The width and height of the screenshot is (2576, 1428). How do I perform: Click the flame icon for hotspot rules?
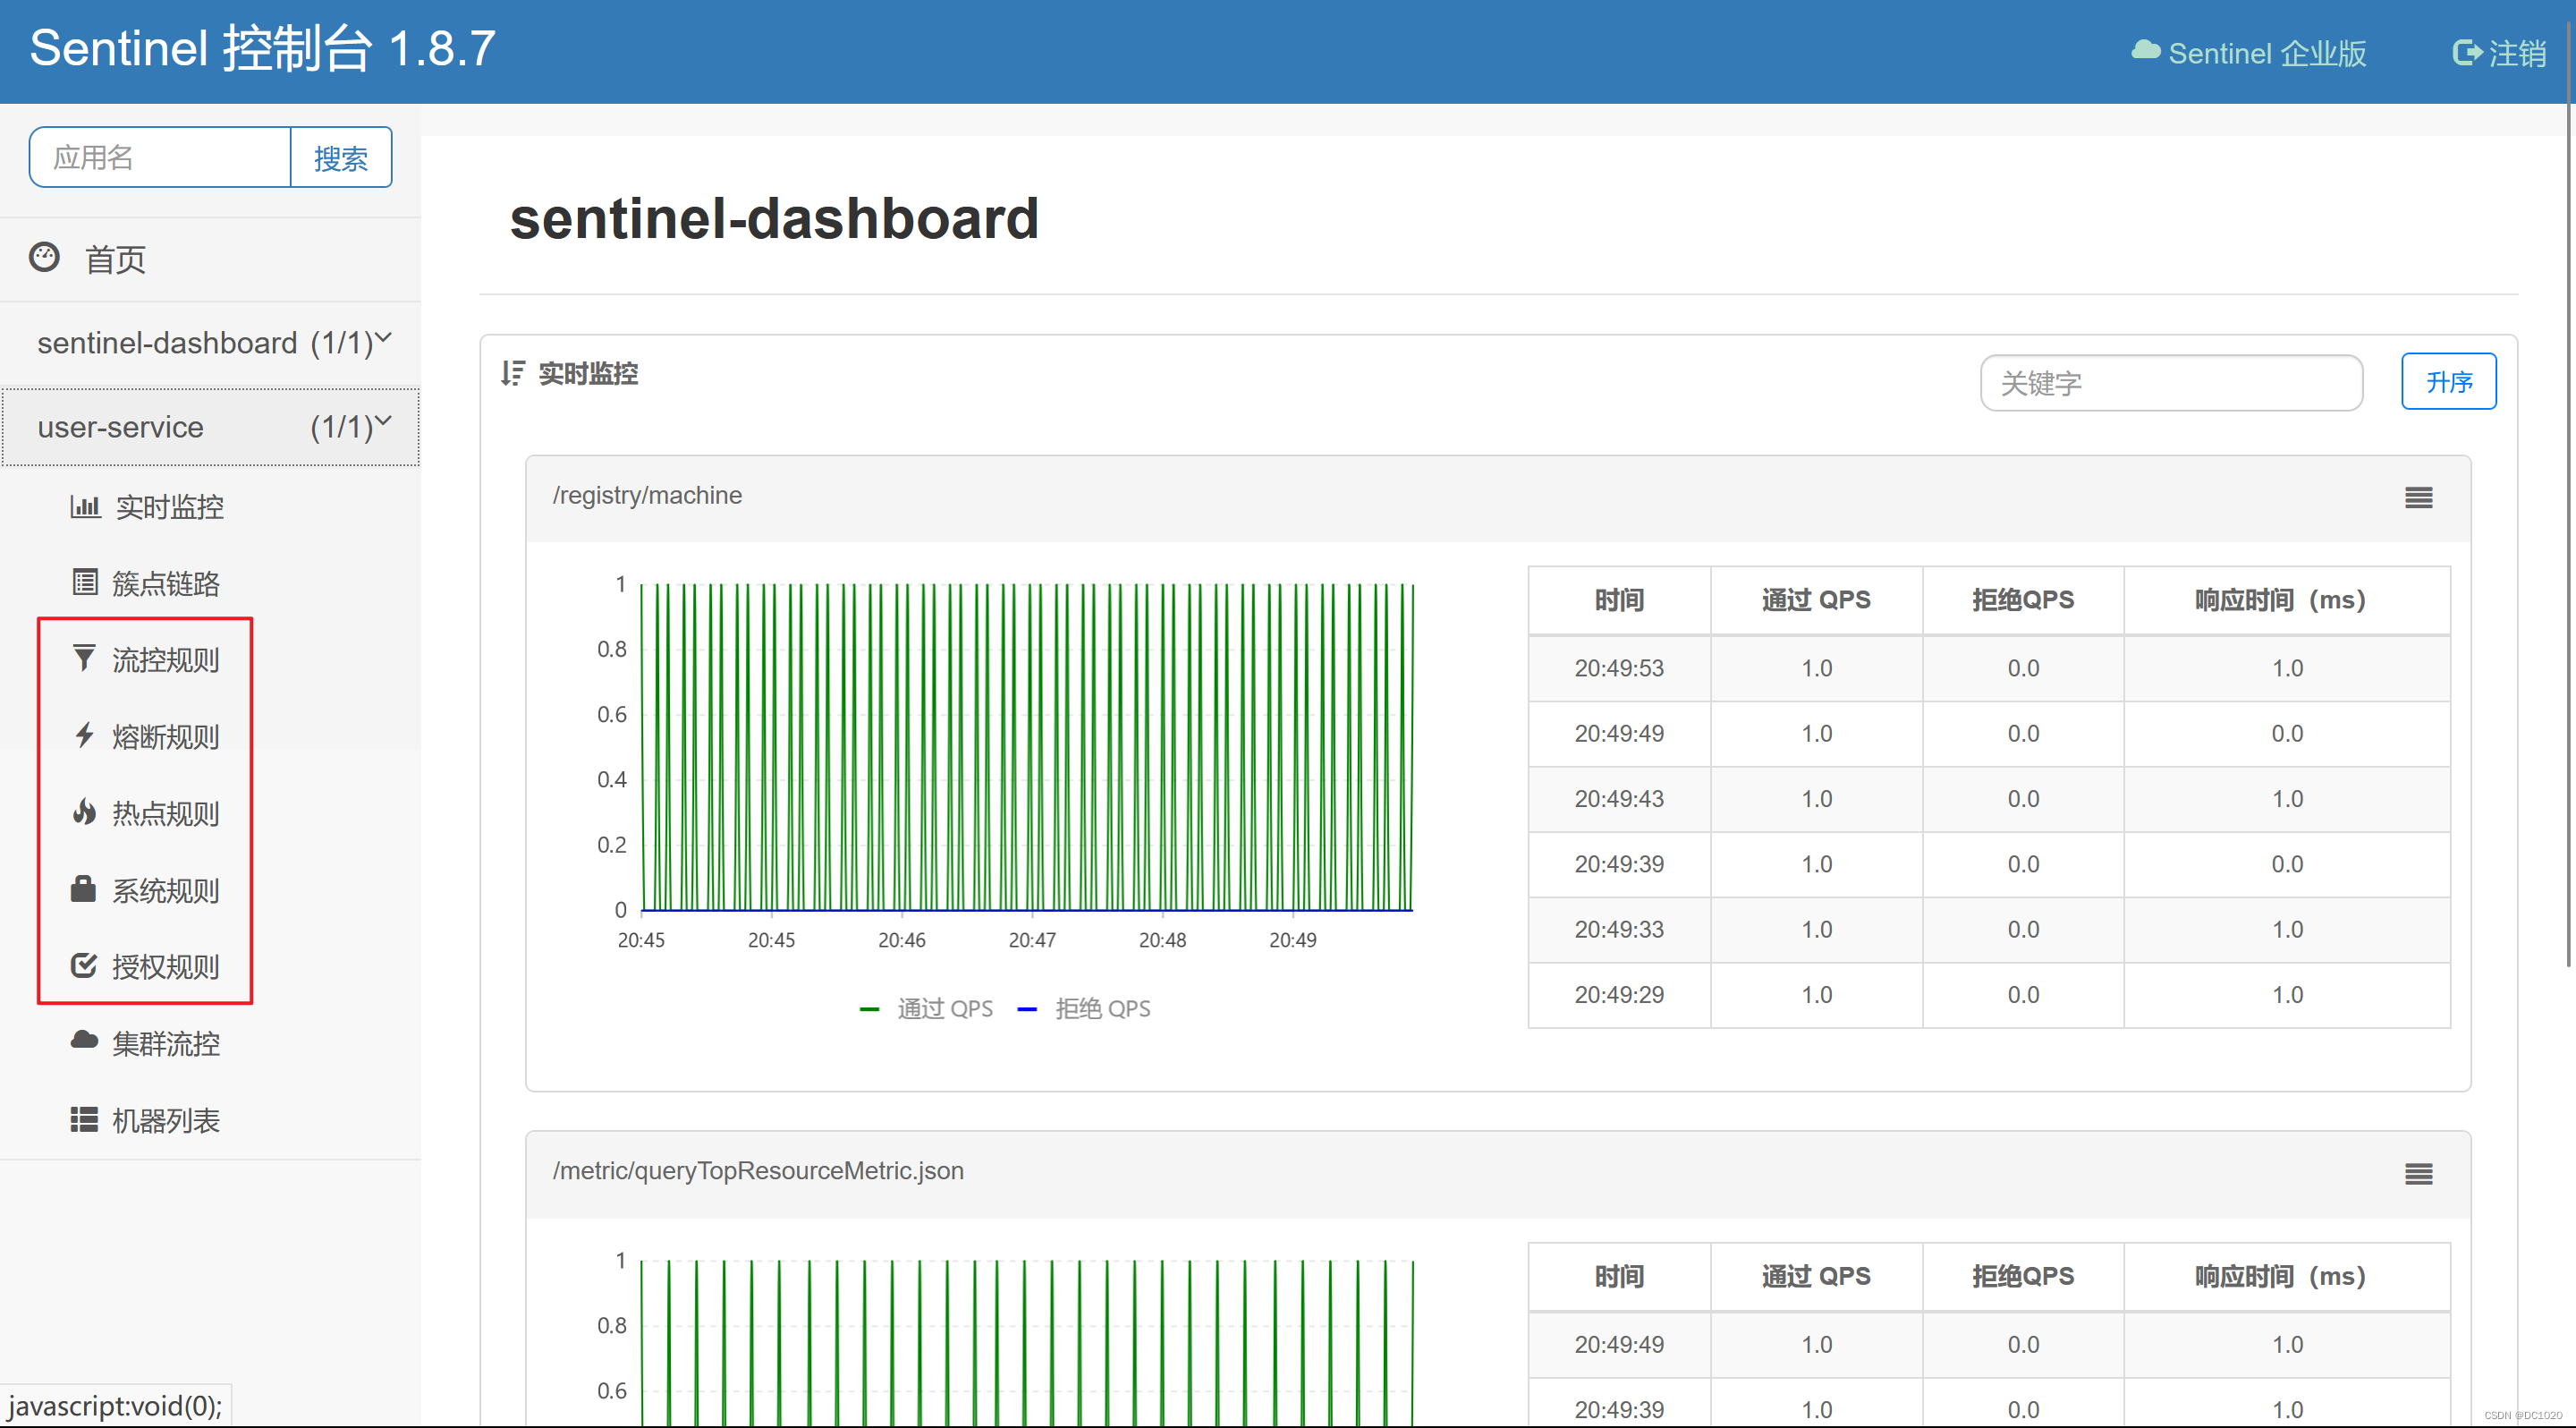(x=84, y=811)
